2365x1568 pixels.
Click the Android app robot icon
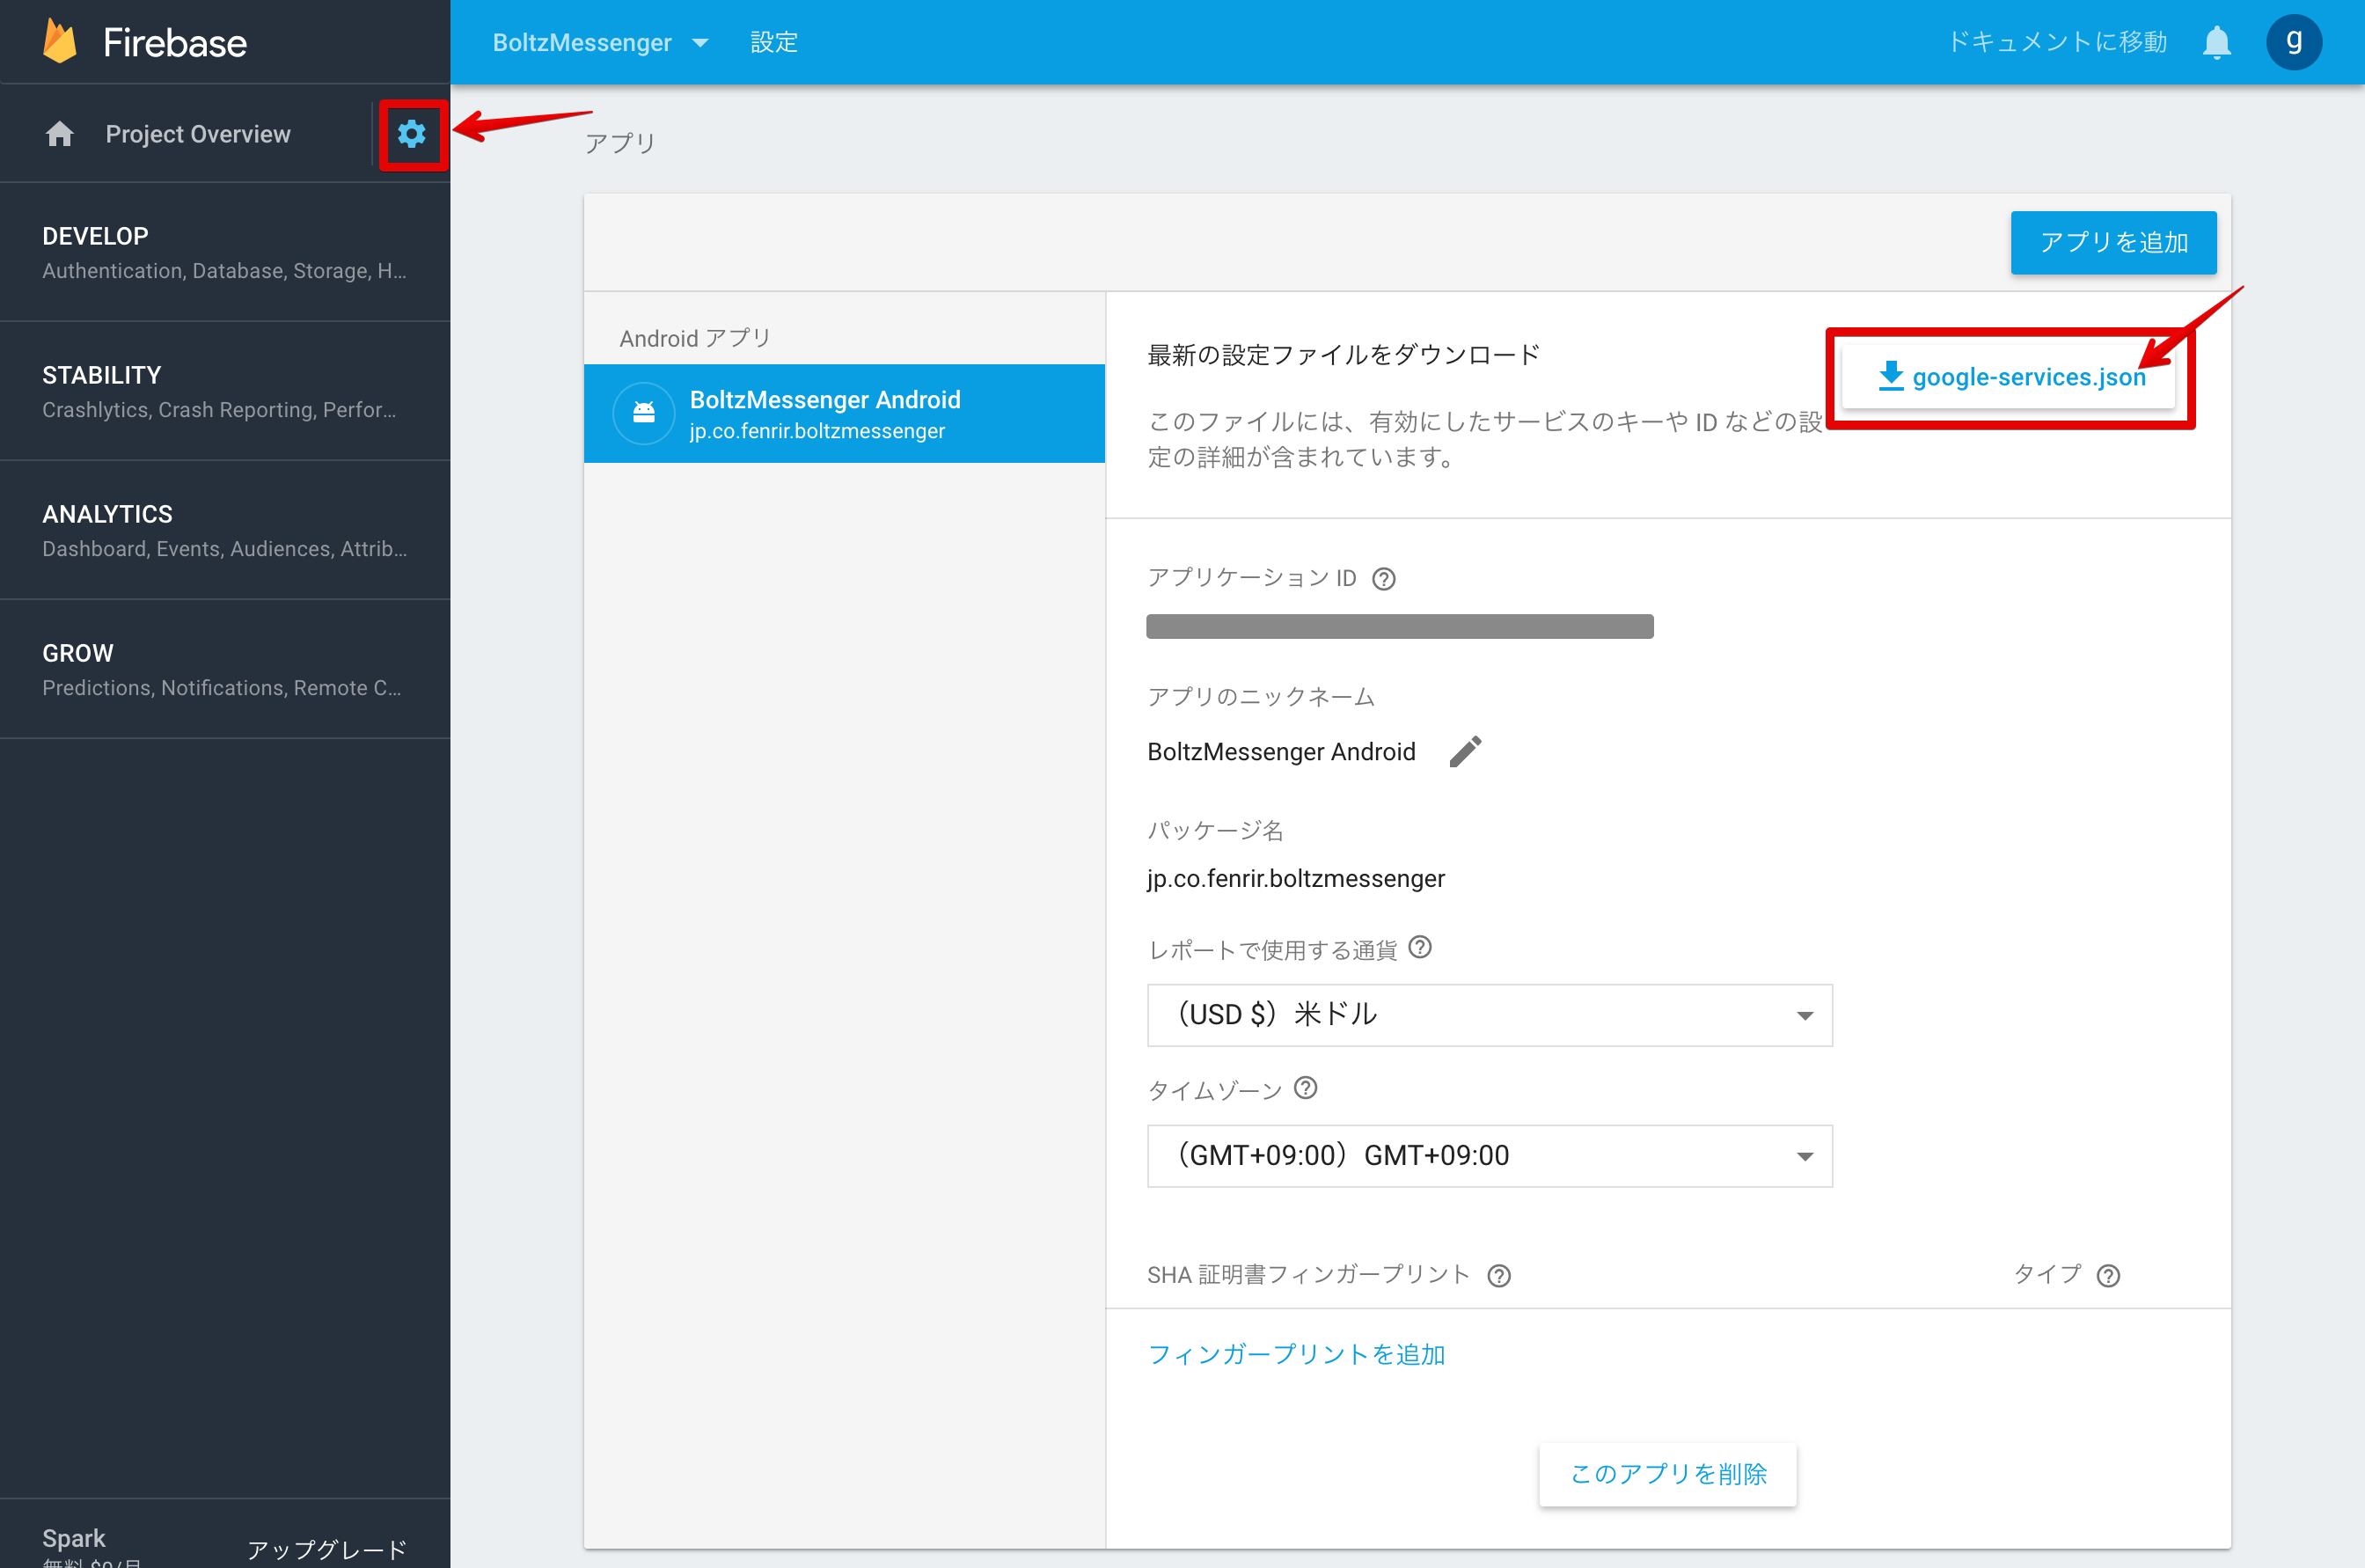(x=644, y=412)
